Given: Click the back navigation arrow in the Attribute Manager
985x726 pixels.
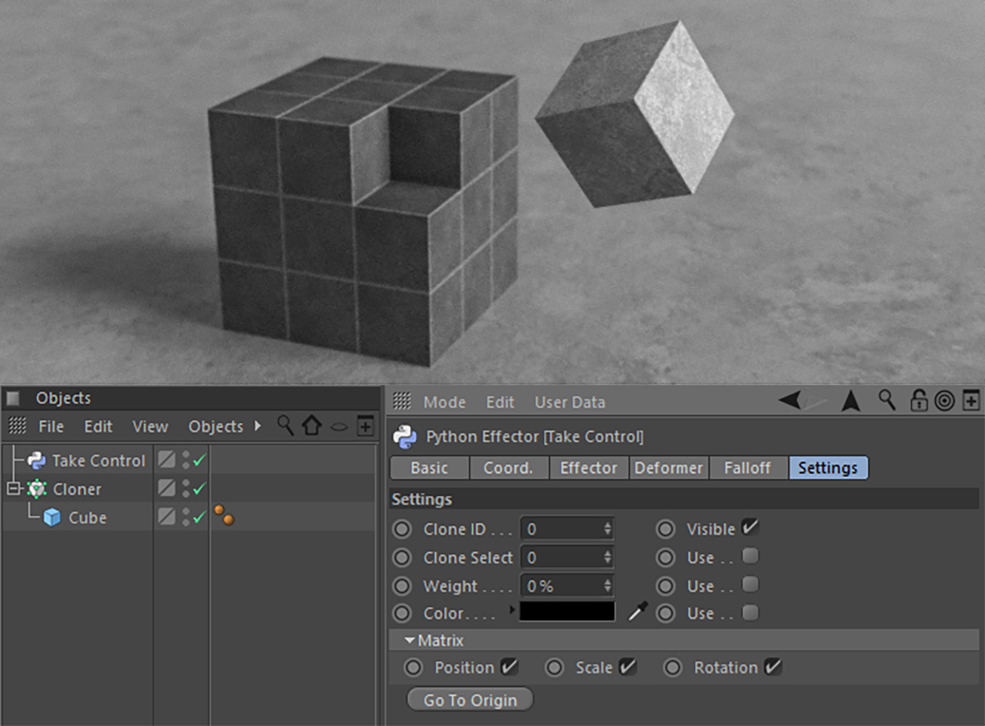Looking at the screenshot, I should (x=791, y=400).
